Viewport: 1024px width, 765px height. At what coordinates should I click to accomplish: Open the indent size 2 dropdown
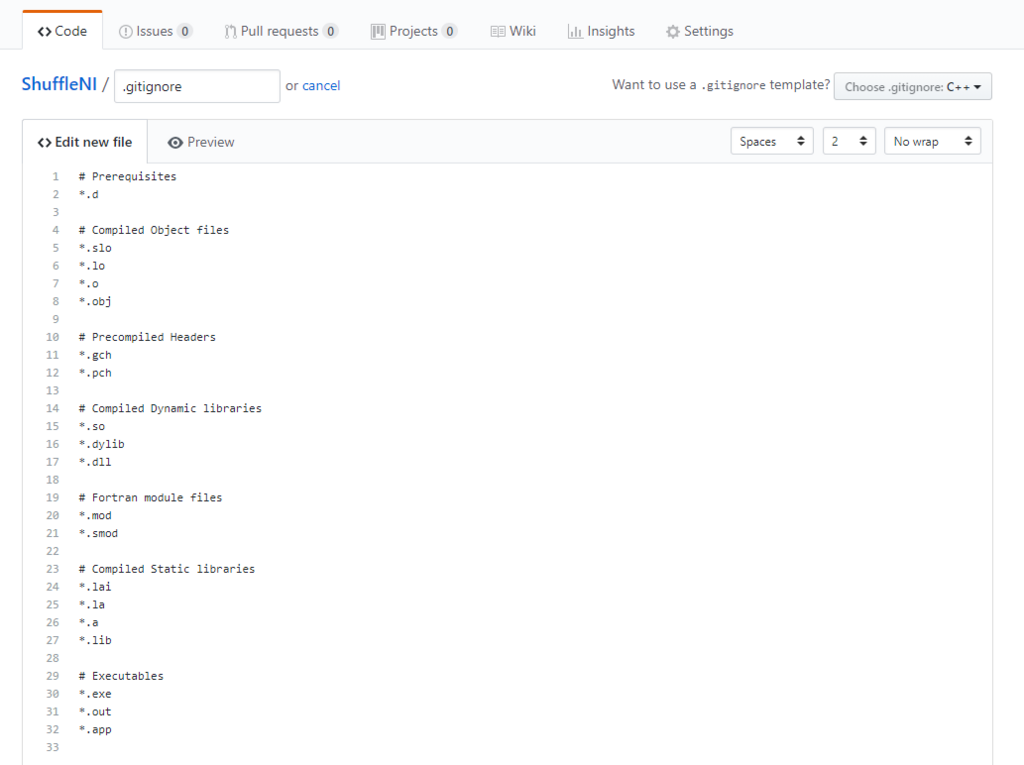point(849,141)
